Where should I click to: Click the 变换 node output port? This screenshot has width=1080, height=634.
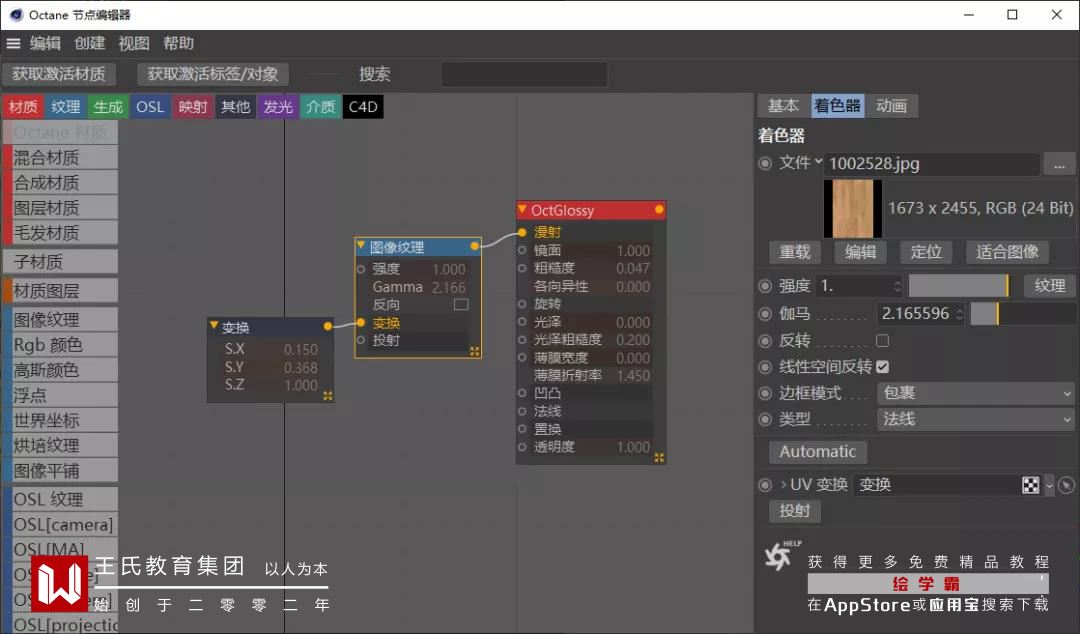click(x=328, y=326)
